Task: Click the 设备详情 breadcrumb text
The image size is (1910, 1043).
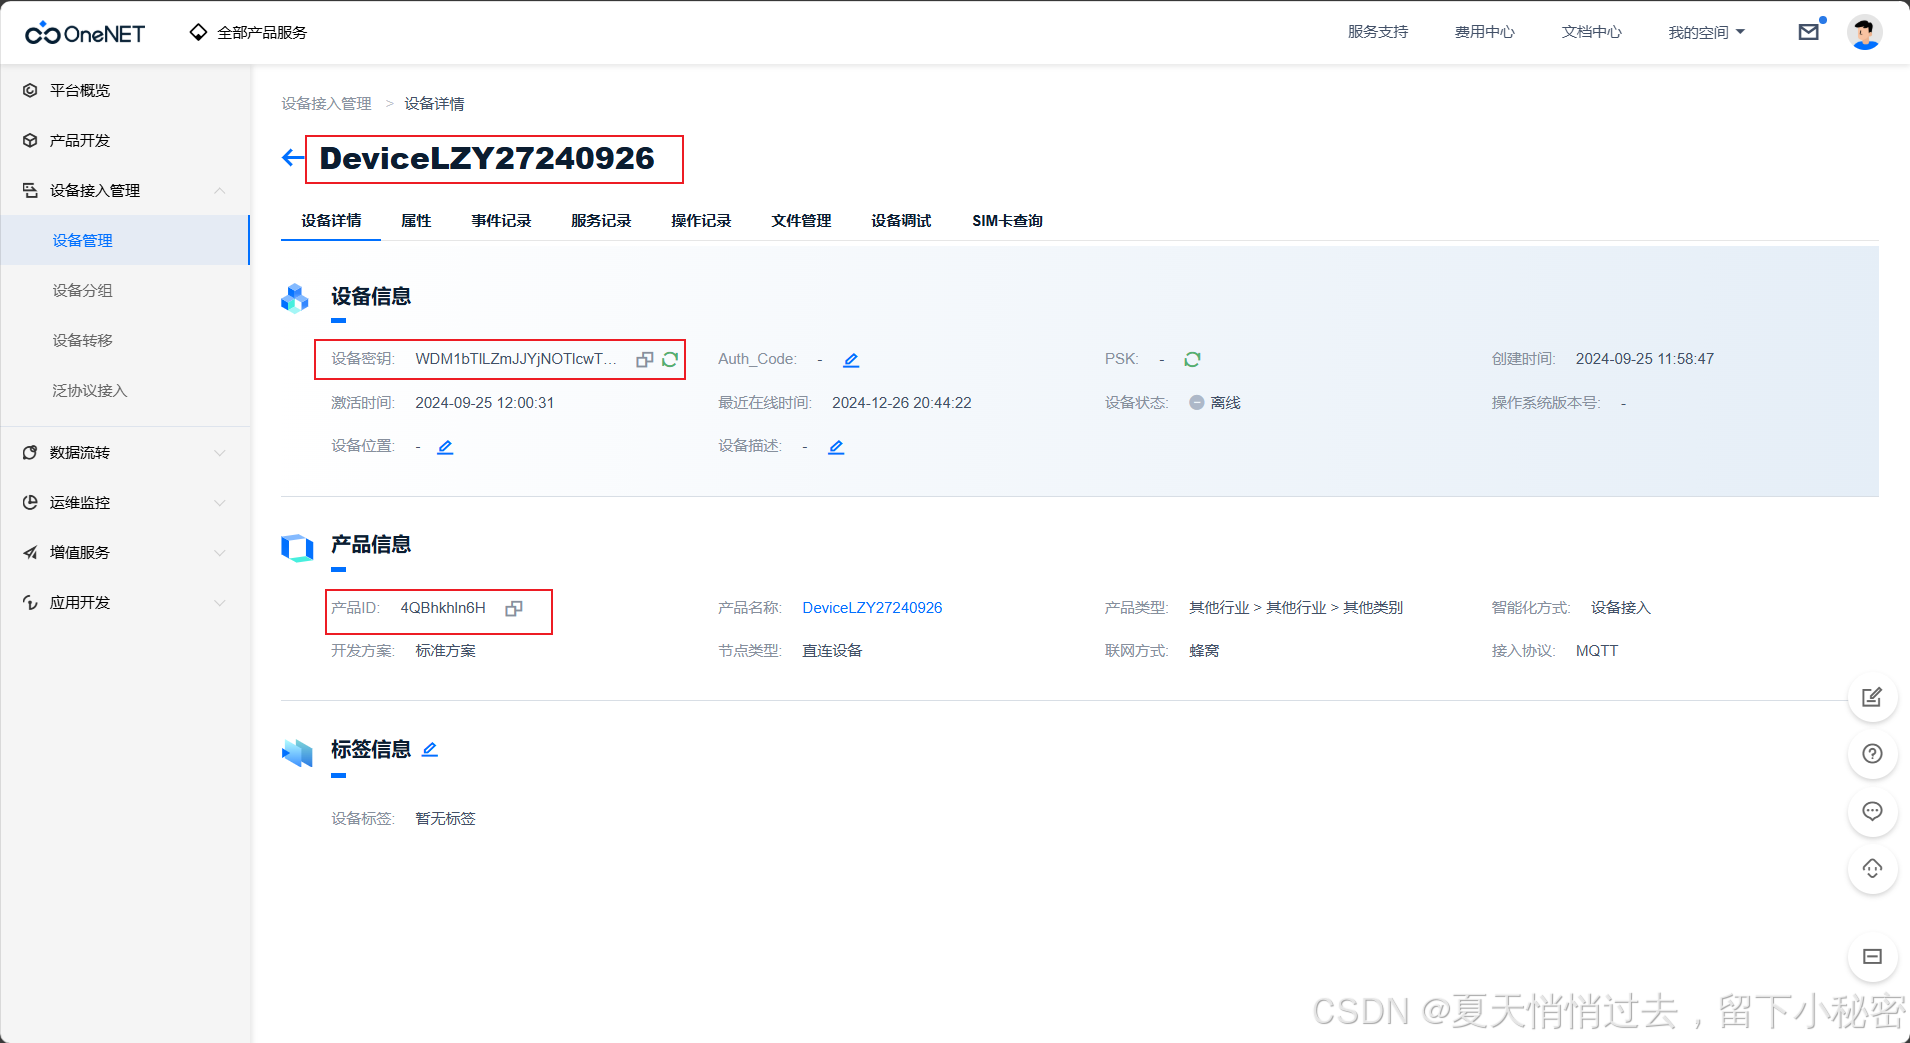Action: click(434, 104)
